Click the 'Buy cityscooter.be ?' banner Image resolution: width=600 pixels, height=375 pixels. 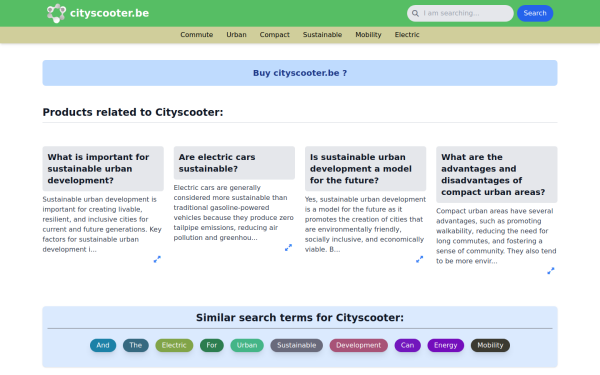point(300,73)
